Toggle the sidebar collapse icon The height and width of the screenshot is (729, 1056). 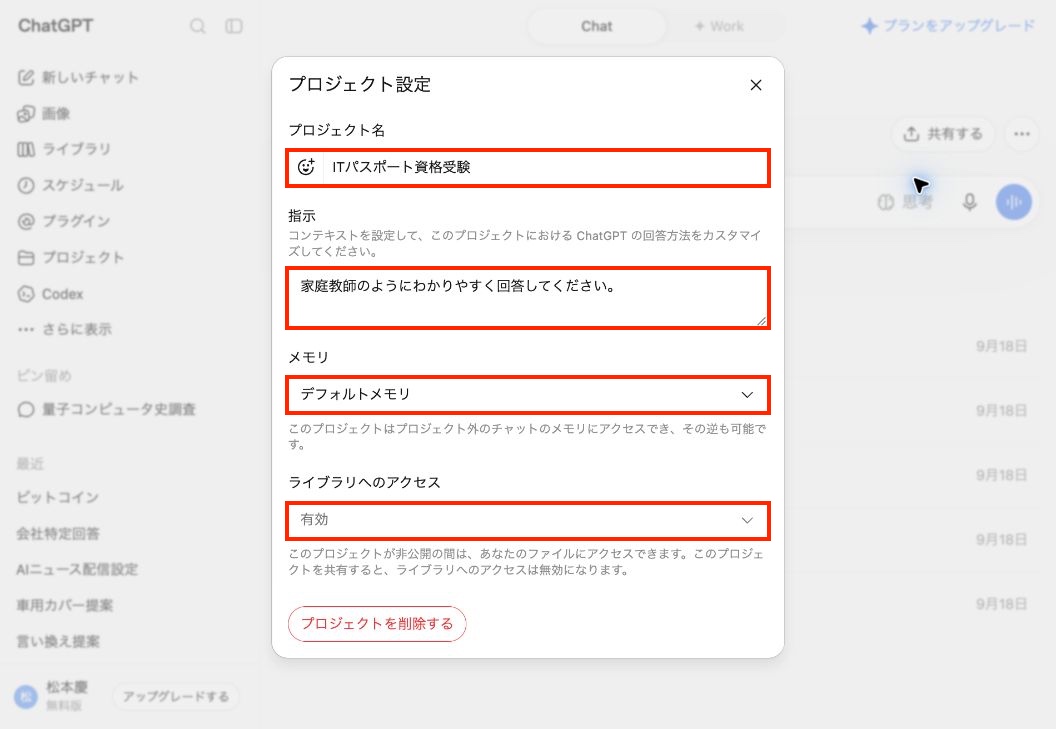pyautogui.click(x=234, y=26)
